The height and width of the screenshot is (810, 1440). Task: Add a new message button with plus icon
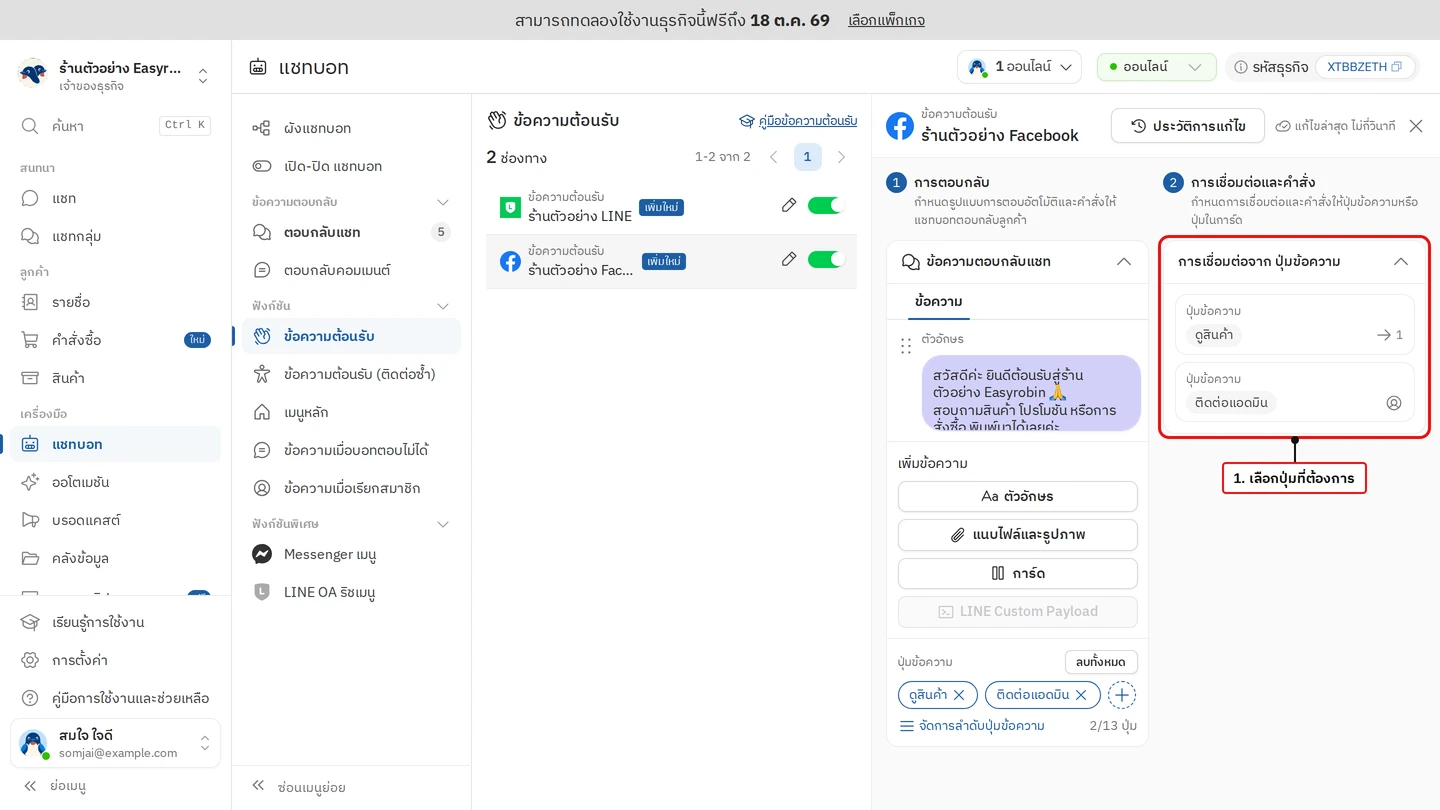1122,694
